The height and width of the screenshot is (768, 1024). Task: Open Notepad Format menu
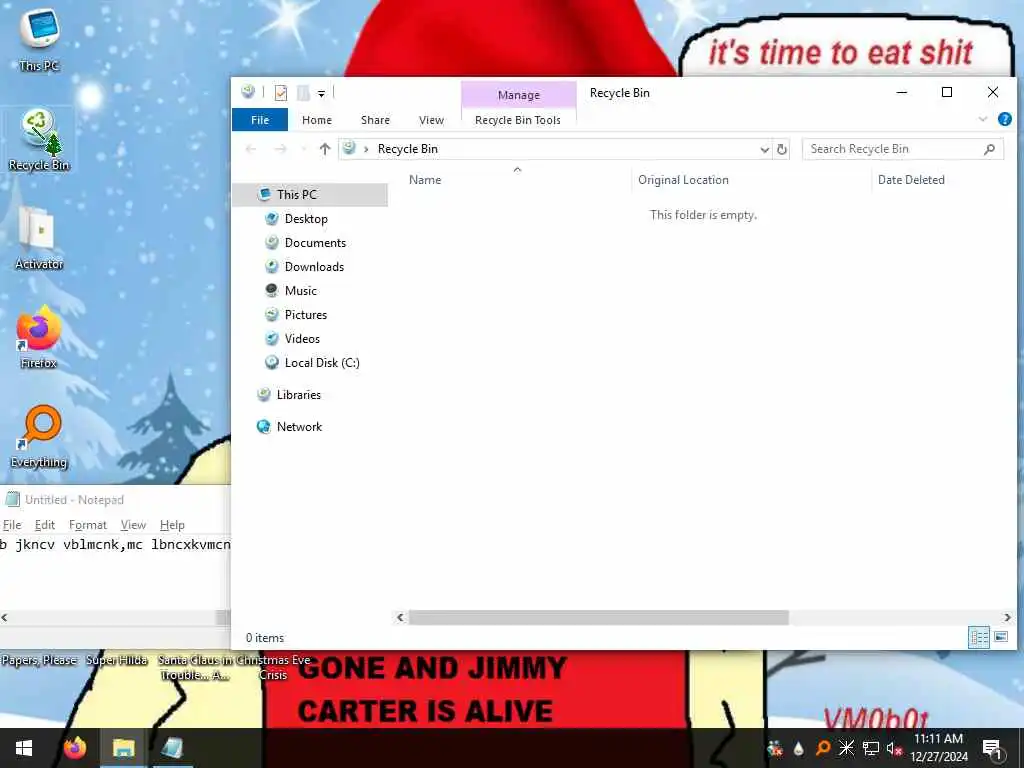(88, 525)
